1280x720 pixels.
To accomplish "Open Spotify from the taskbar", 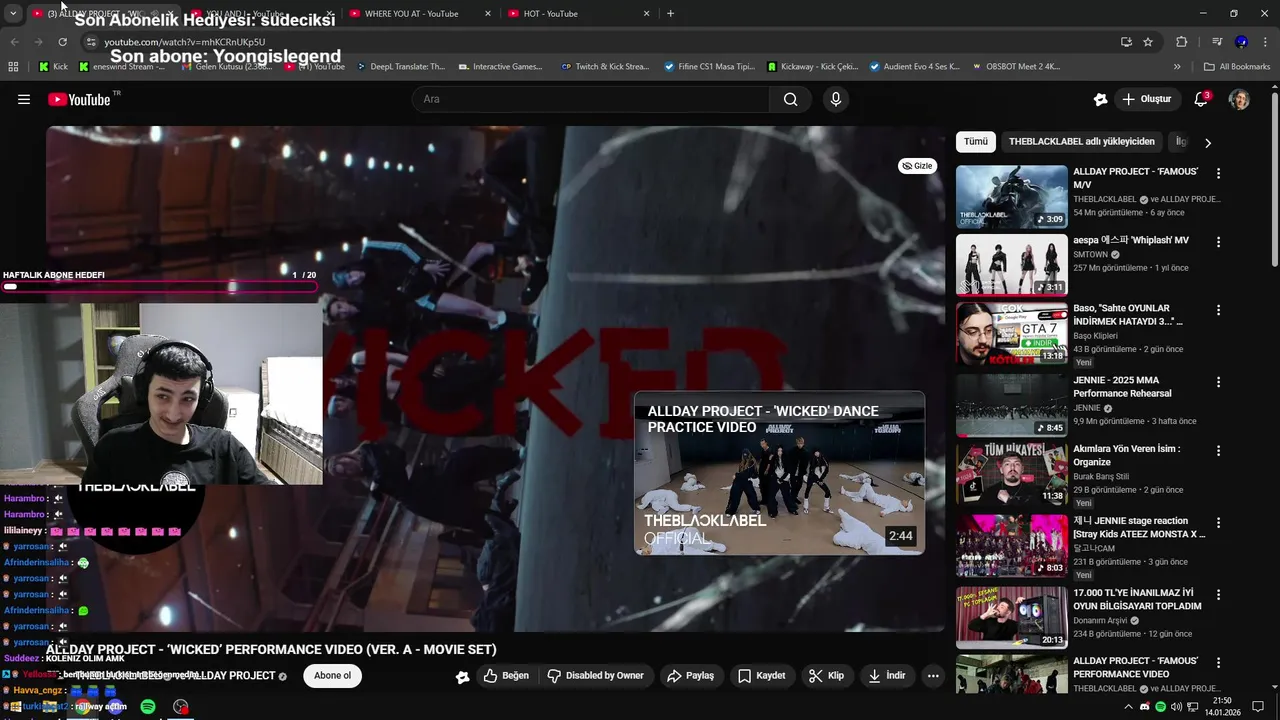I will tap(148, 707).
